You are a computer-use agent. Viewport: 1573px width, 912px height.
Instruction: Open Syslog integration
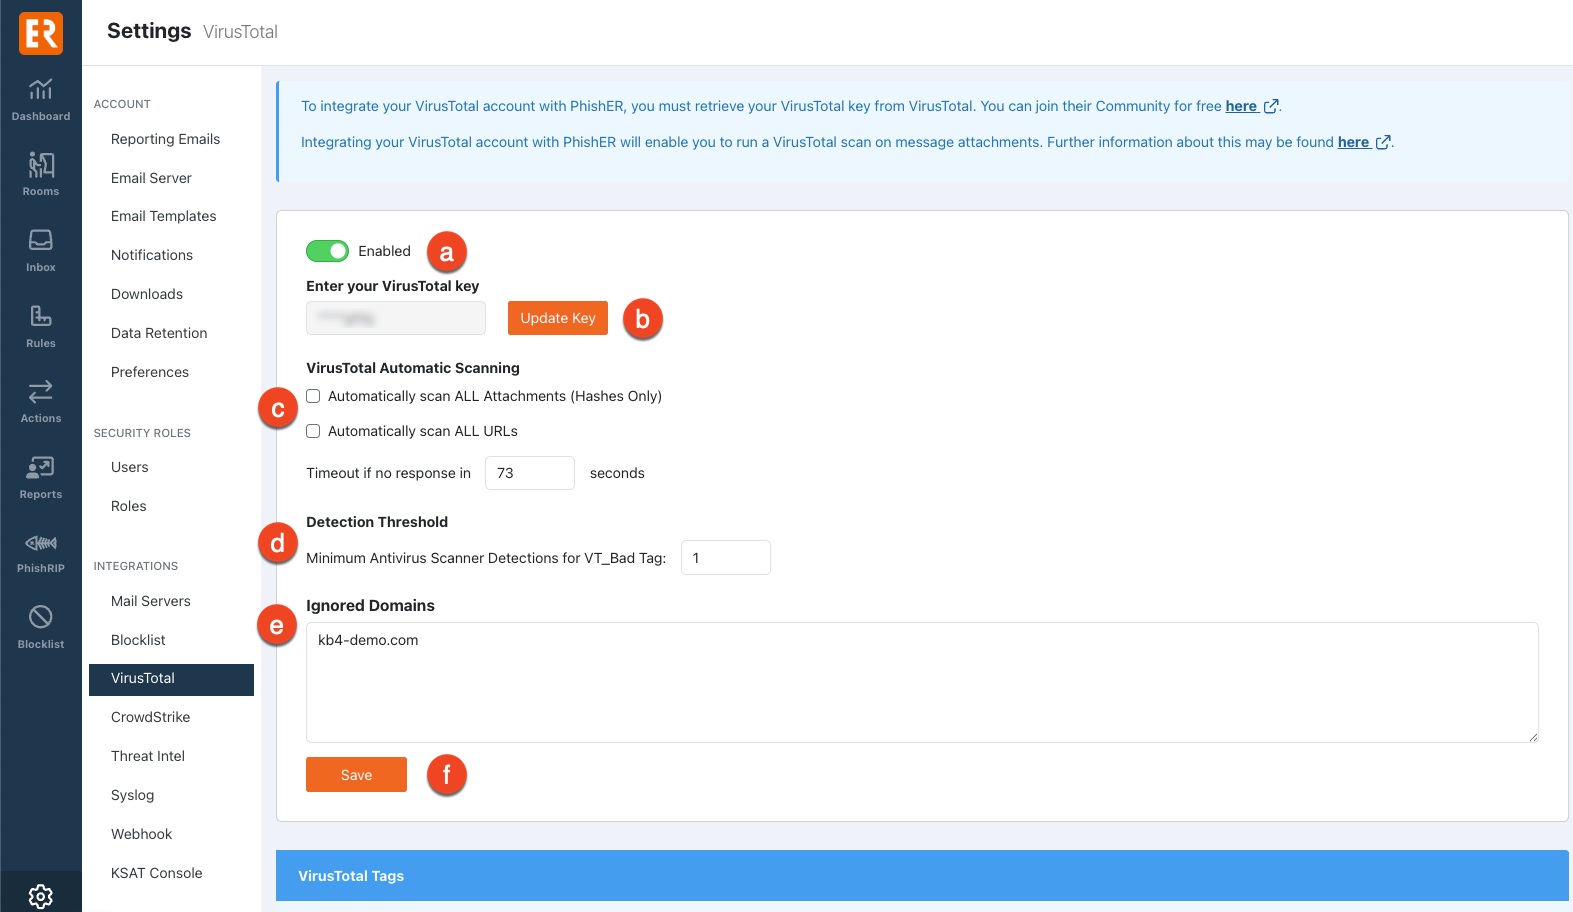[x=133, y=795]
